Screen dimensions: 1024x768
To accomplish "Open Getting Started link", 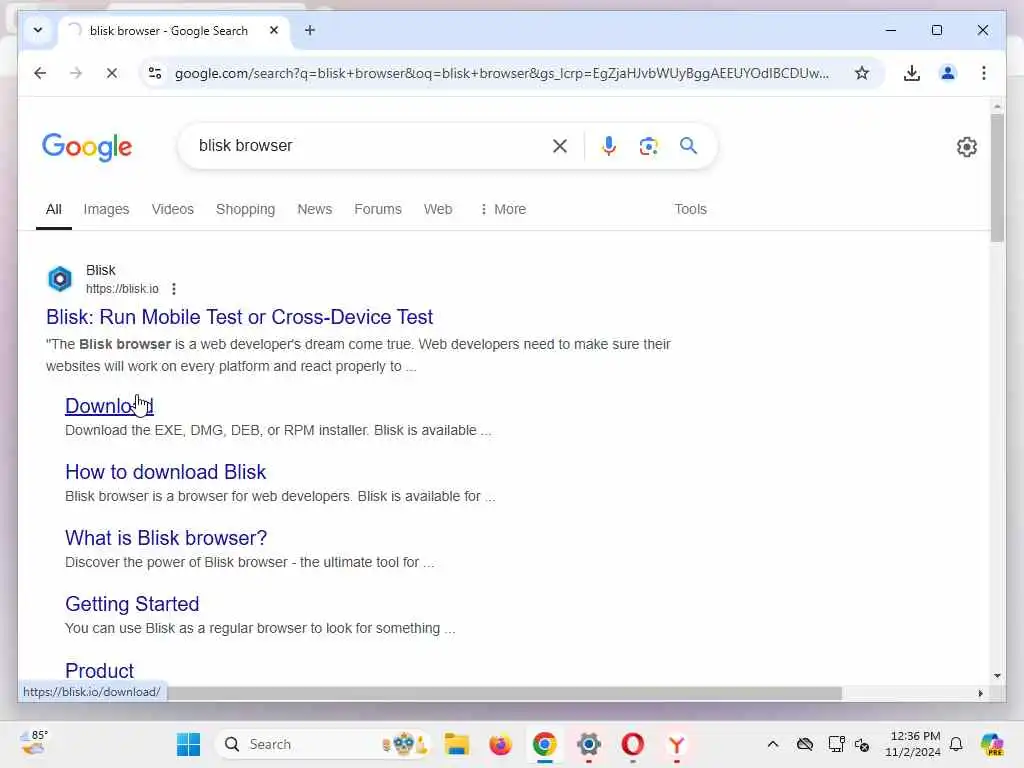I will [x=132, y=603].
